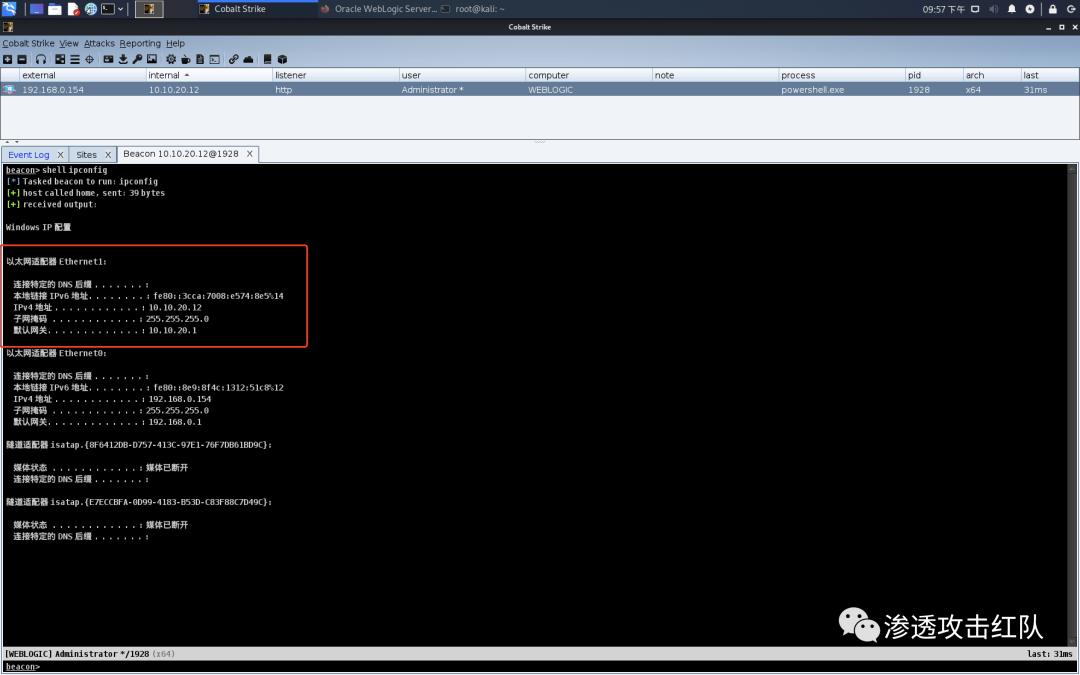Screen dimensions: 1080x675
Task: Close the Beacon 10.10.20.12@1928 tab
Action: [x=249, y=154]
